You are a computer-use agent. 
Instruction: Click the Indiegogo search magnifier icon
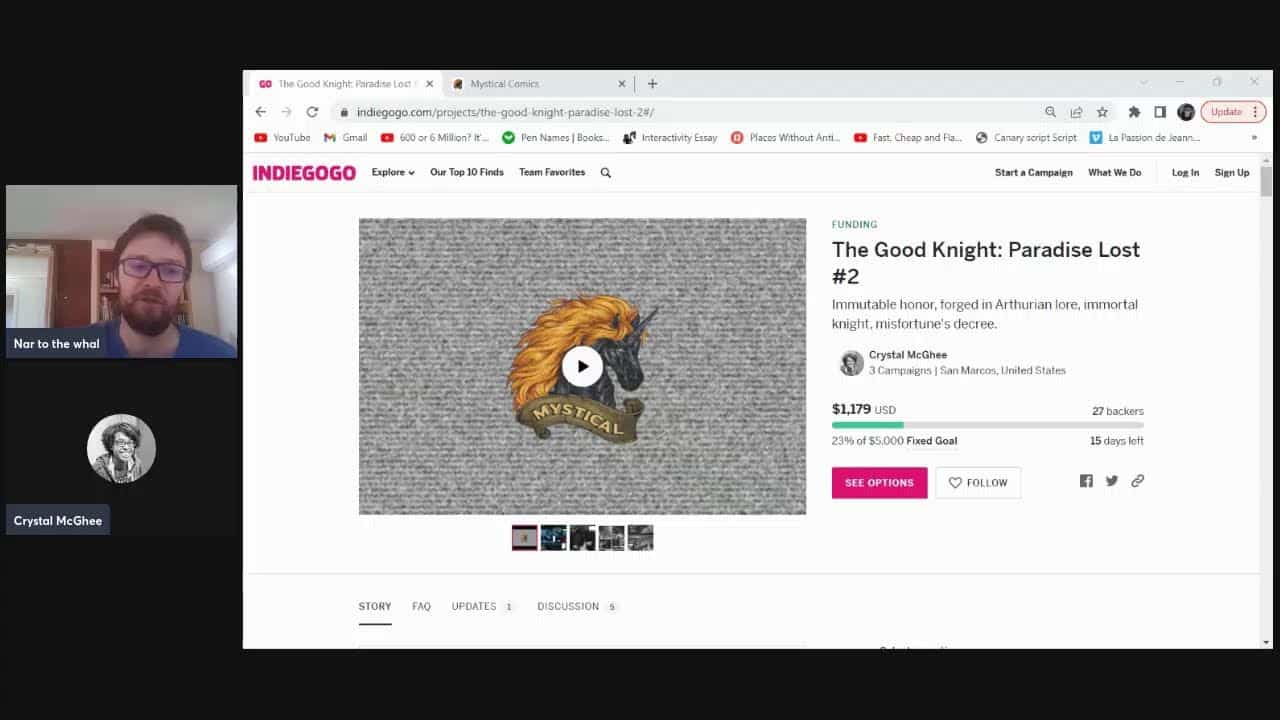605,173
